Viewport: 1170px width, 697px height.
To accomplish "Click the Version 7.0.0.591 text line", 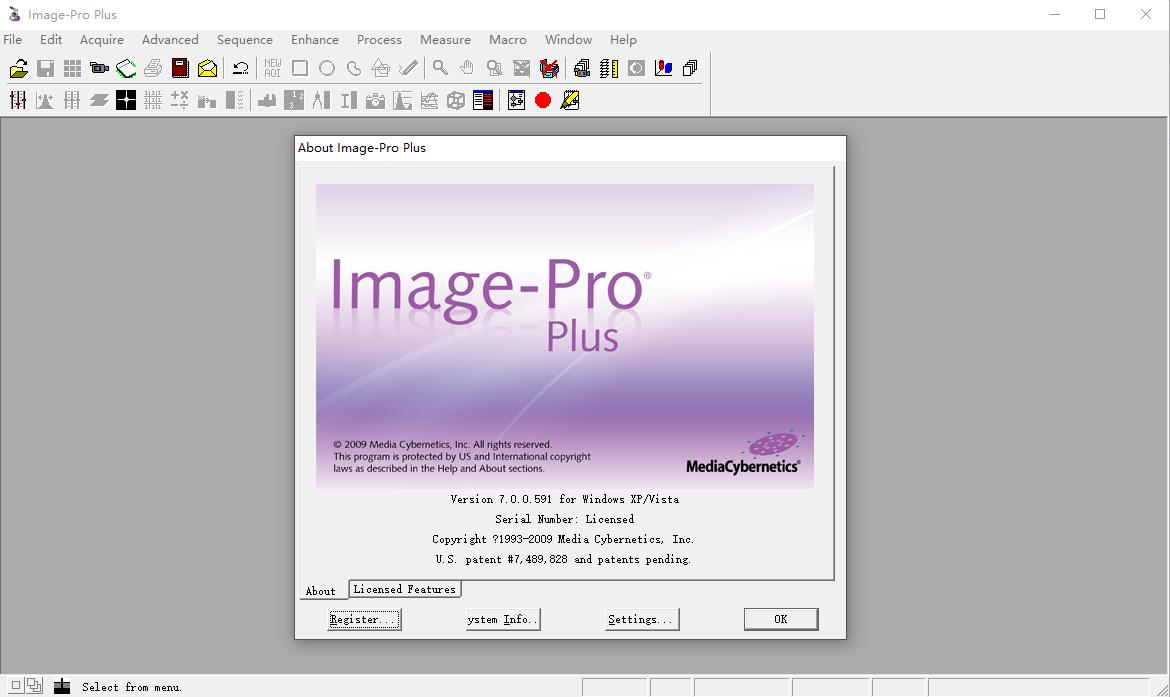I will pyautogui.click(x=565, y=499).
